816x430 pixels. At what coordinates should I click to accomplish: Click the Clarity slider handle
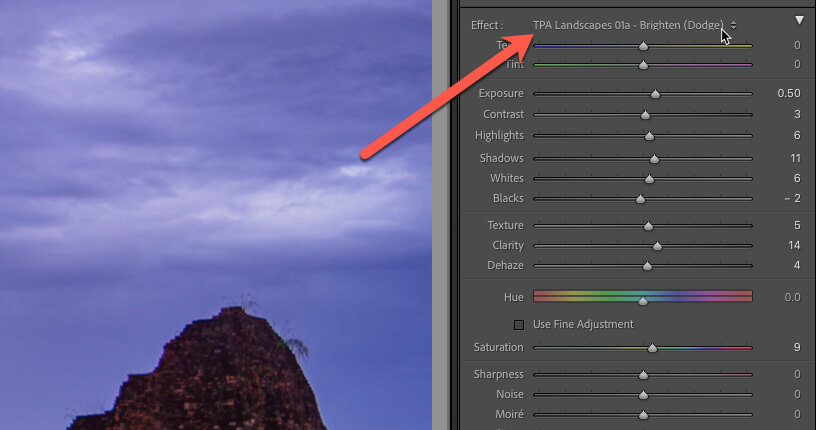pyautogui.click(x=657, y=246)
